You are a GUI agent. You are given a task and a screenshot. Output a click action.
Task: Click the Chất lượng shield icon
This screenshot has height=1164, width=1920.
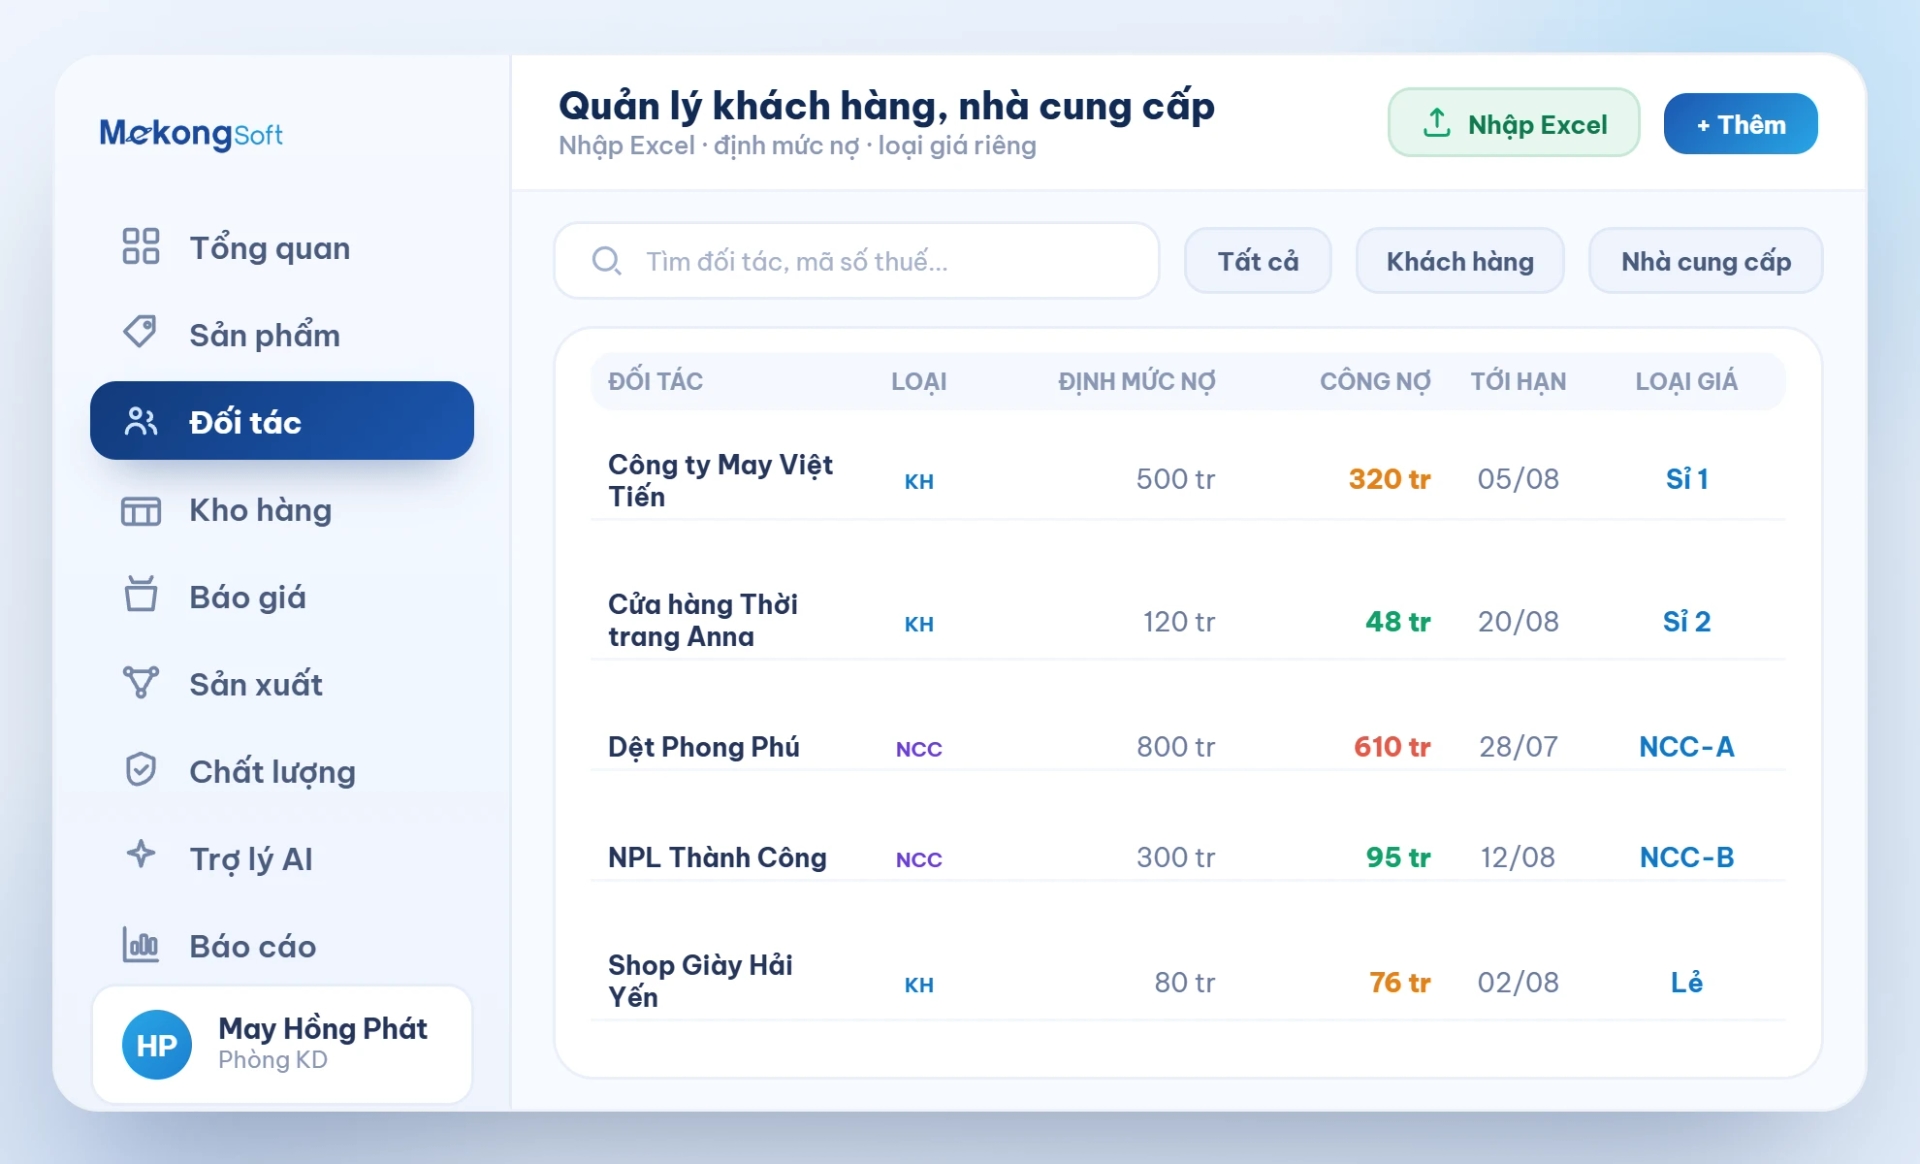[141, 769]
